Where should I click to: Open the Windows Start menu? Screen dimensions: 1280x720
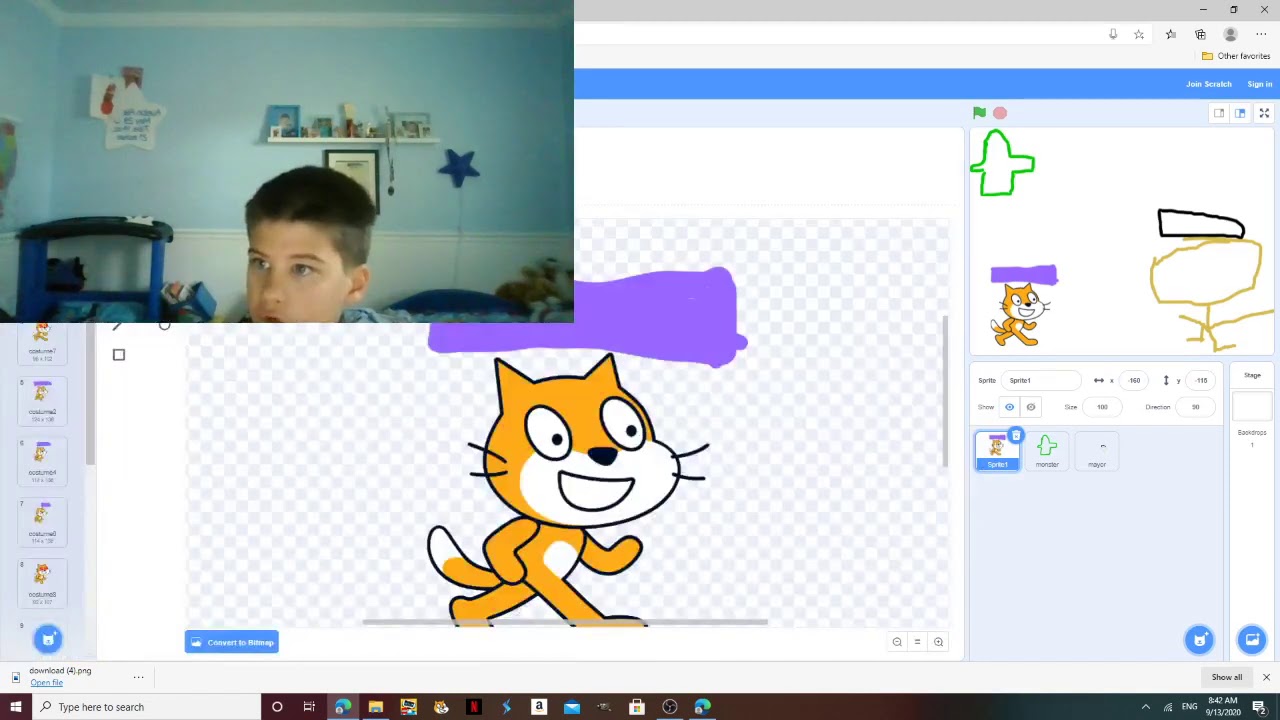tap(15, 707)
